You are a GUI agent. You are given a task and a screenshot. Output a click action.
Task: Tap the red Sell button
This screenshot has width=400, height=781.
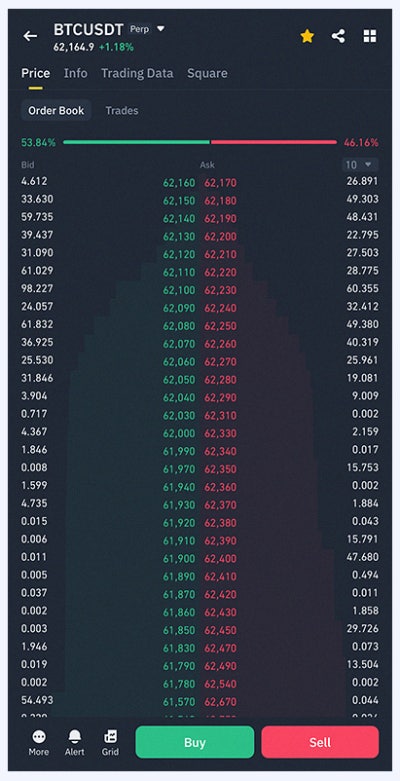coord(320,742)
